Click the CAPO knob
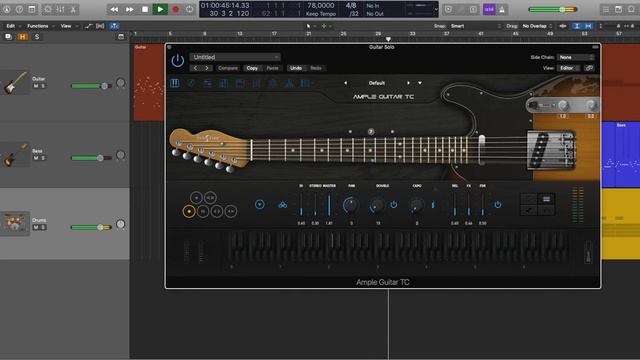The image size is (640, 360). pos(416,205)
